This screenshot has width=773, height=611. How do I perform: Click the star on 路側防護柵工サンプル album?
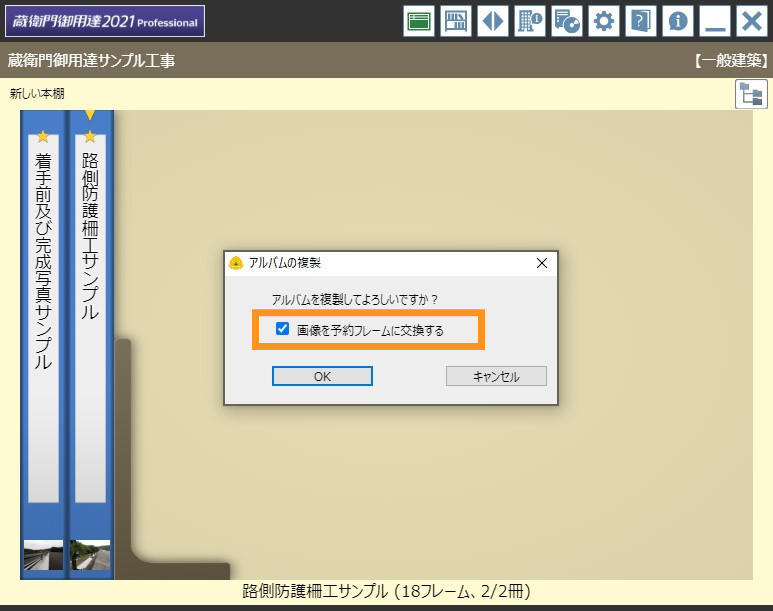90,137
